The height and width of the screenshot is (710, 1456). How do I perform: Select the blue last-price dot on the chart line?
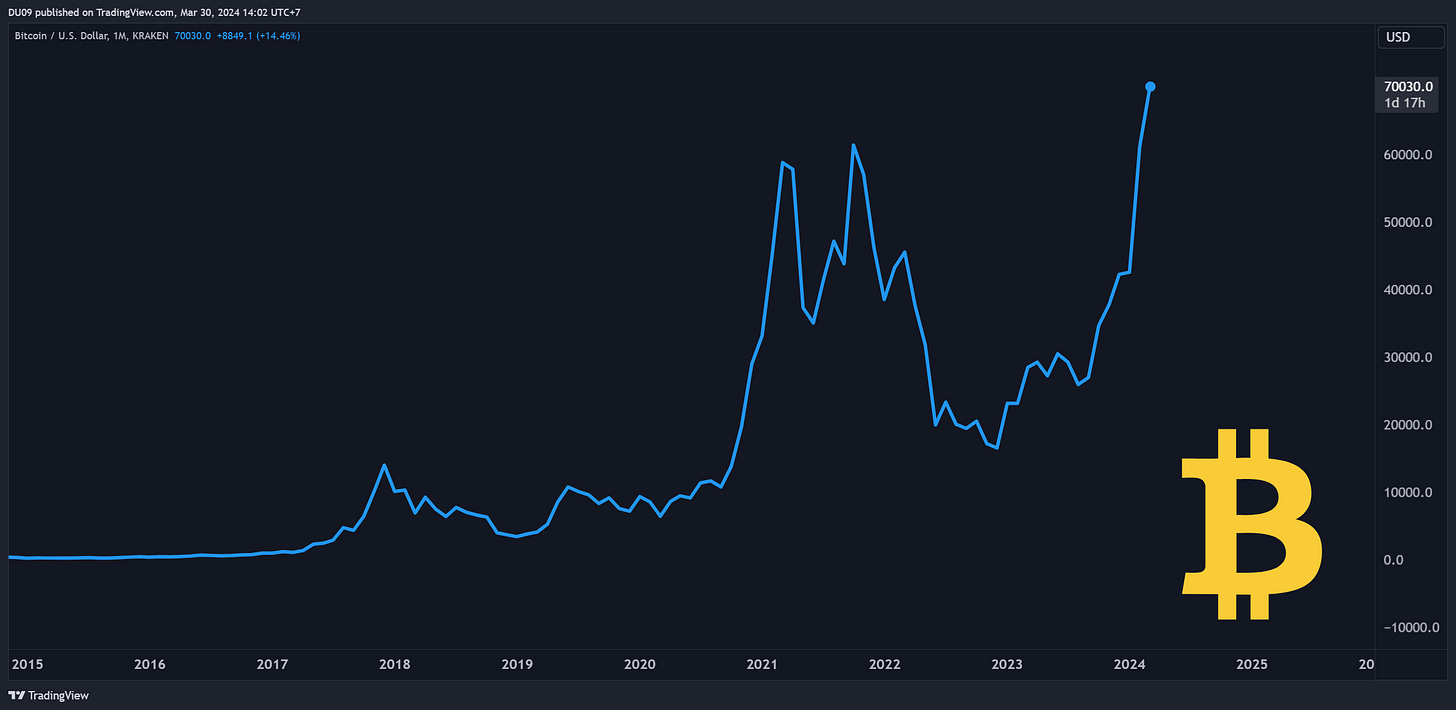click(x=1150, y=87)
